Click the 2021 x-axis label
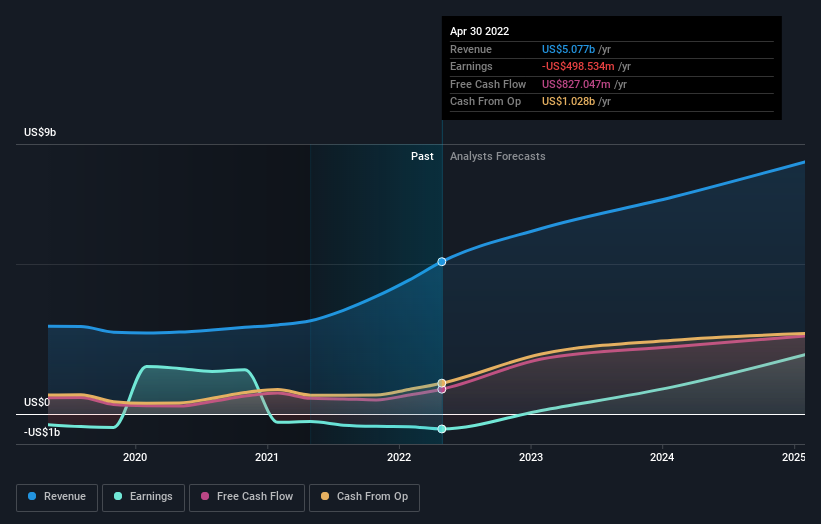This screenshot has width=821, height=524. tap(267, 458)
